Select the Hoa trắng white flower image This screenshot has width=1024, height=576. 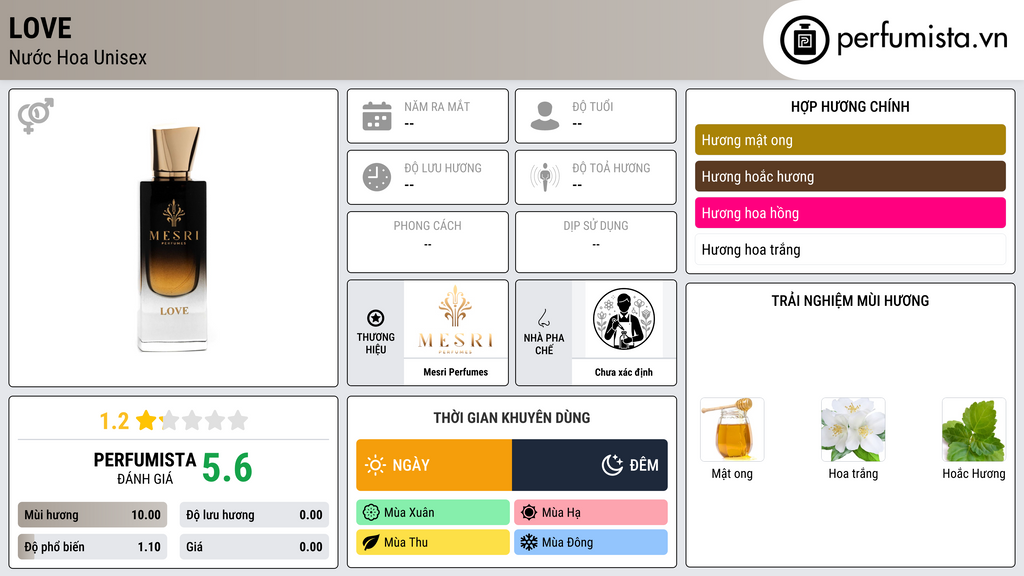[x=853, y=429]
